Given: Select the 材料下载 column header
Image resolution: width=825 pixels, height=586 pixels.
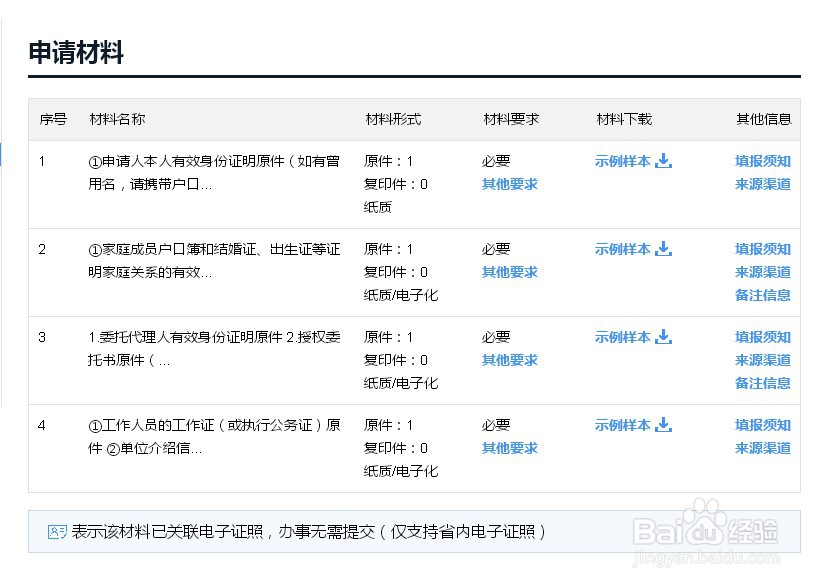Looking at the screenshot, I should [624, 119].
